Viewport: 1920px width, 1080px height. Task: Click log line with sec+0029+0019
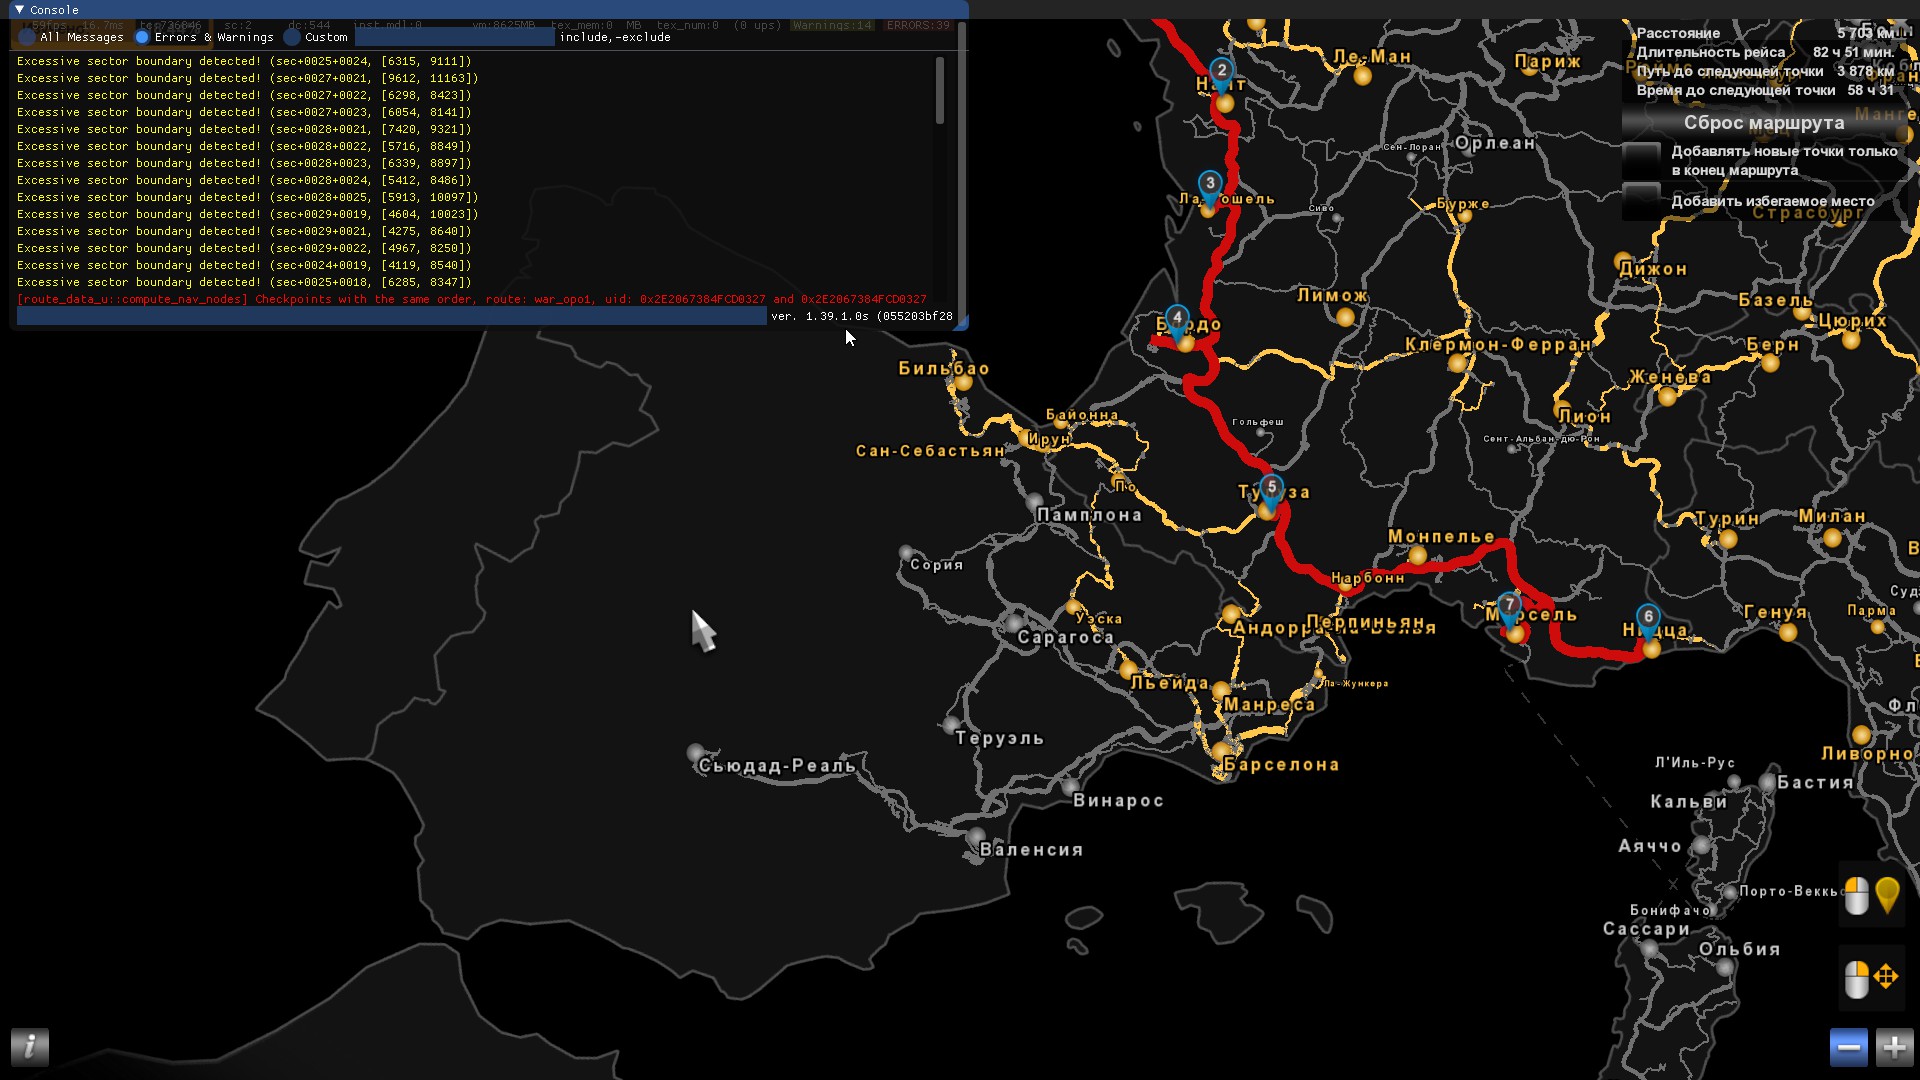[x=247, y=214]
